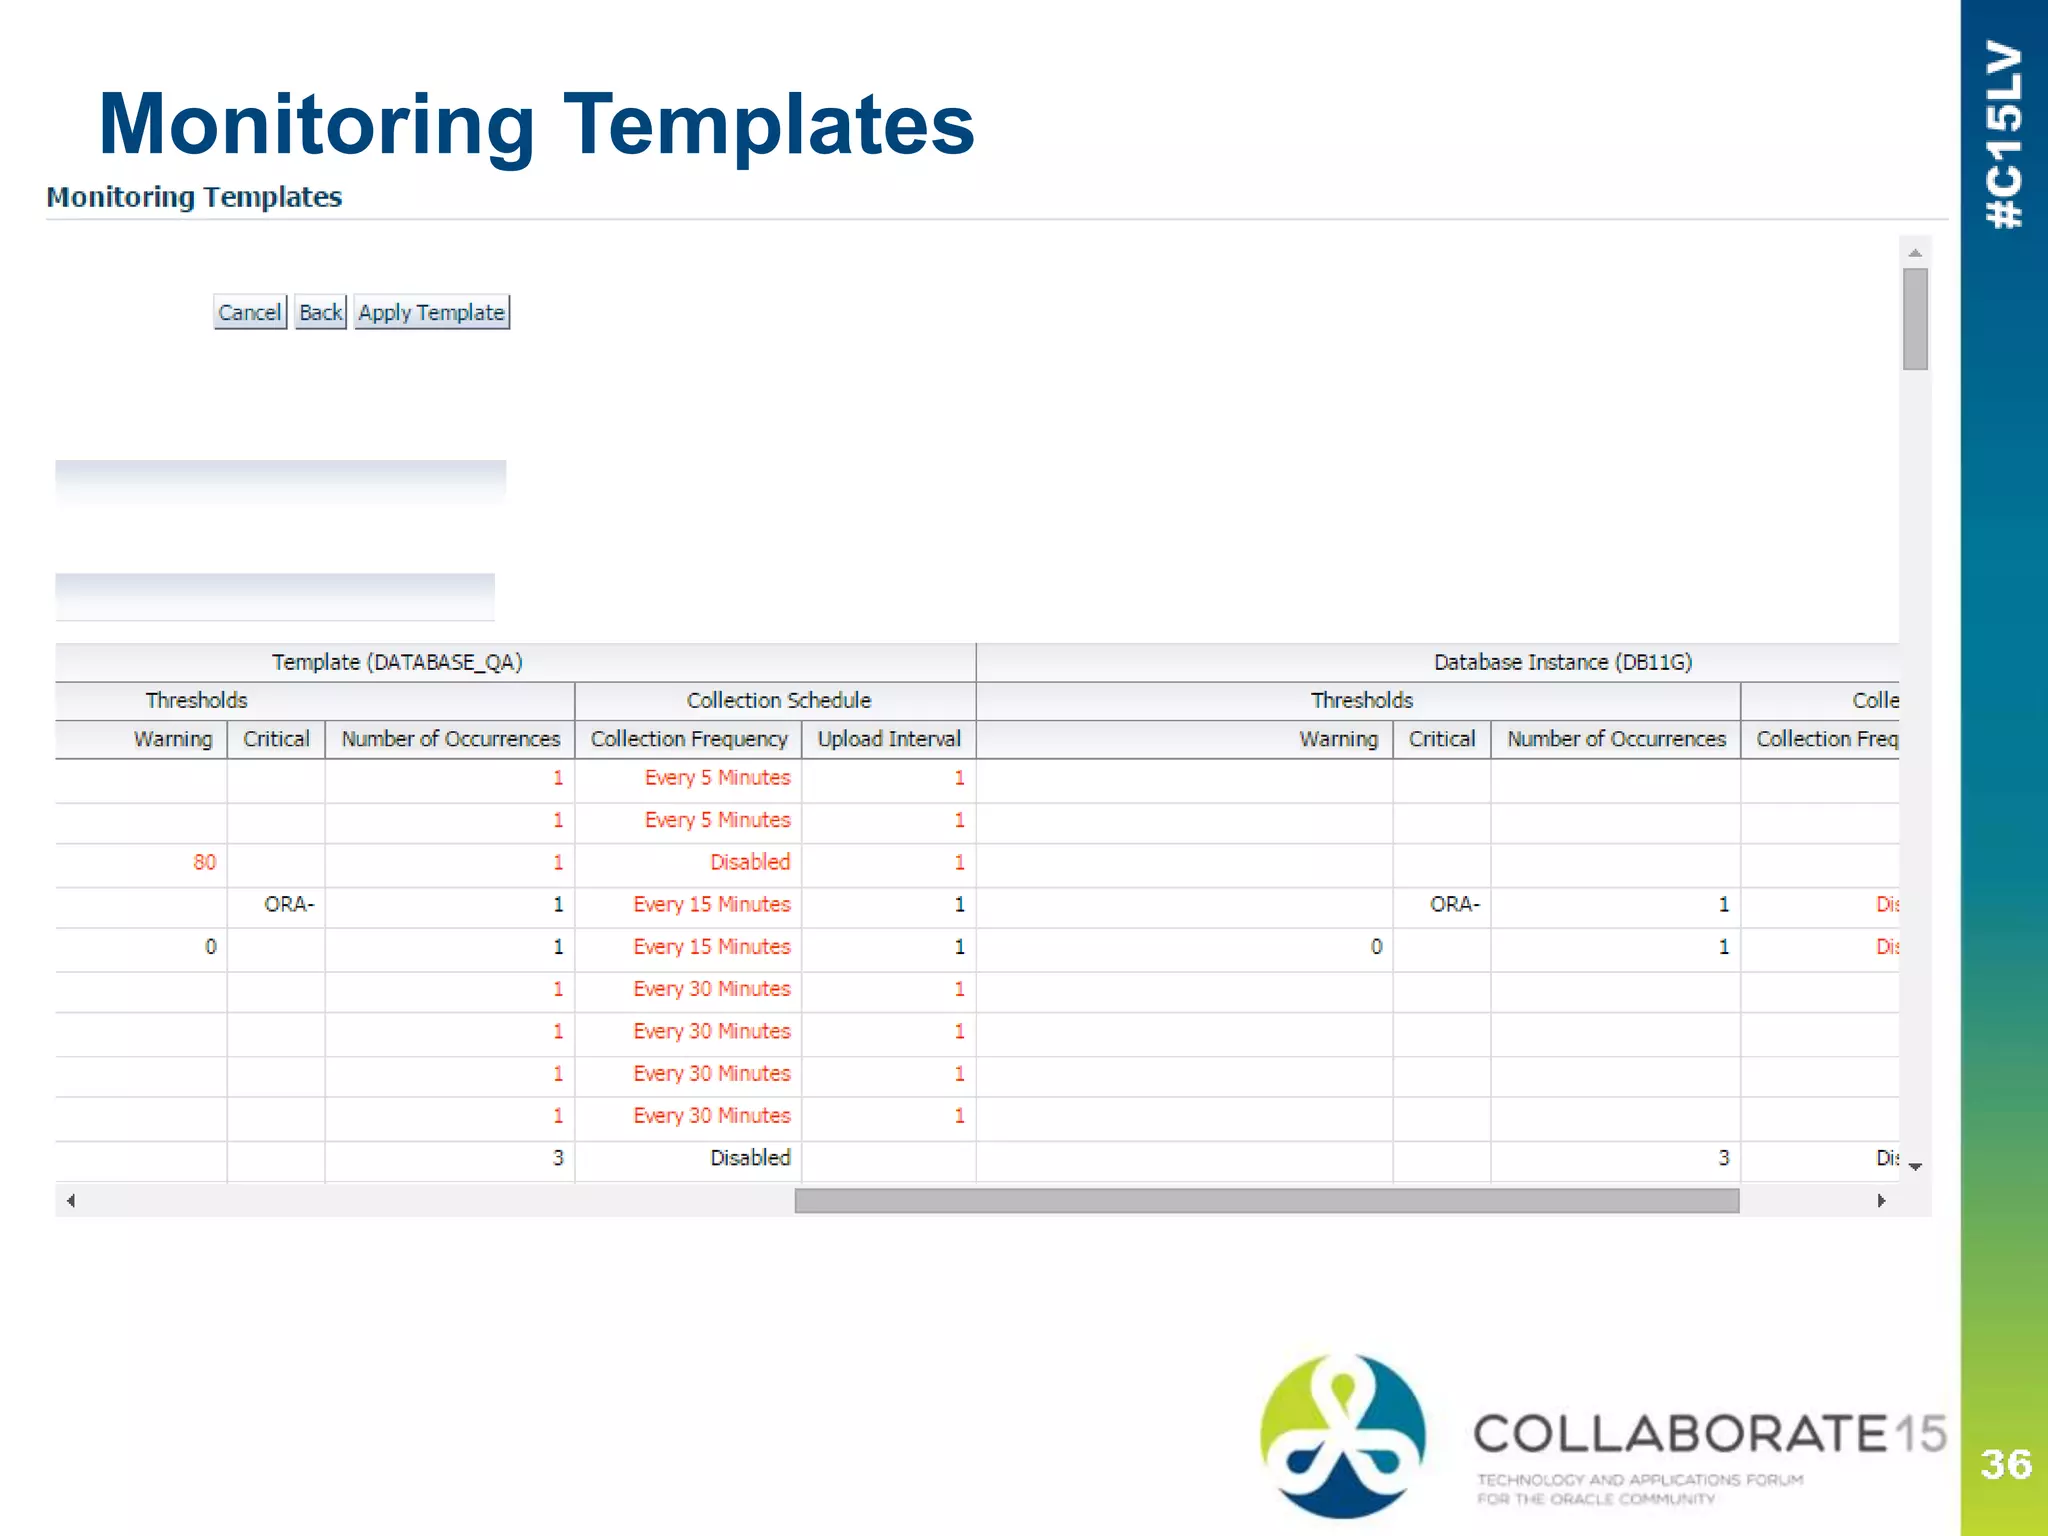Click the Apply Template button
The height and width of the screenshot is (1536, 2048).
[x=431, y=312]
